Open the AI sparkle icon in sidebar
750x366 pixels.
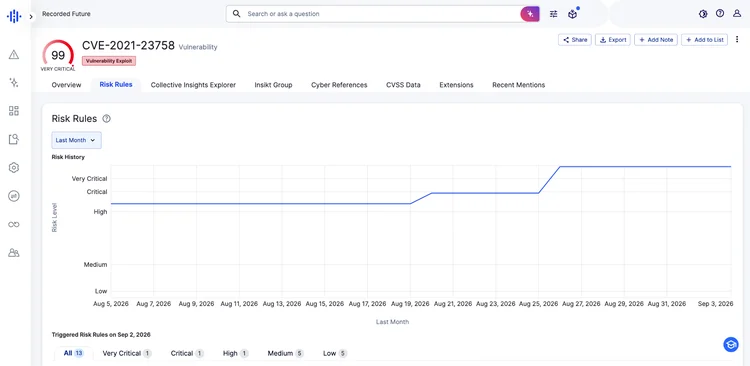point(14,82)
